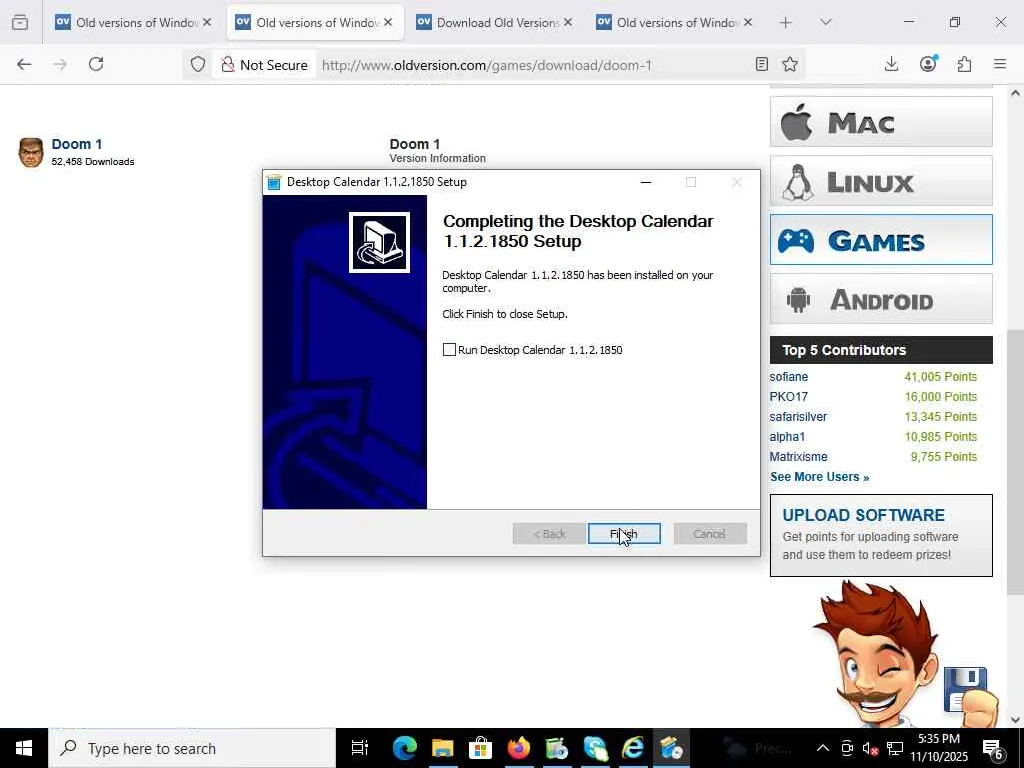Open the Firefox account icon

coord(928,63)
